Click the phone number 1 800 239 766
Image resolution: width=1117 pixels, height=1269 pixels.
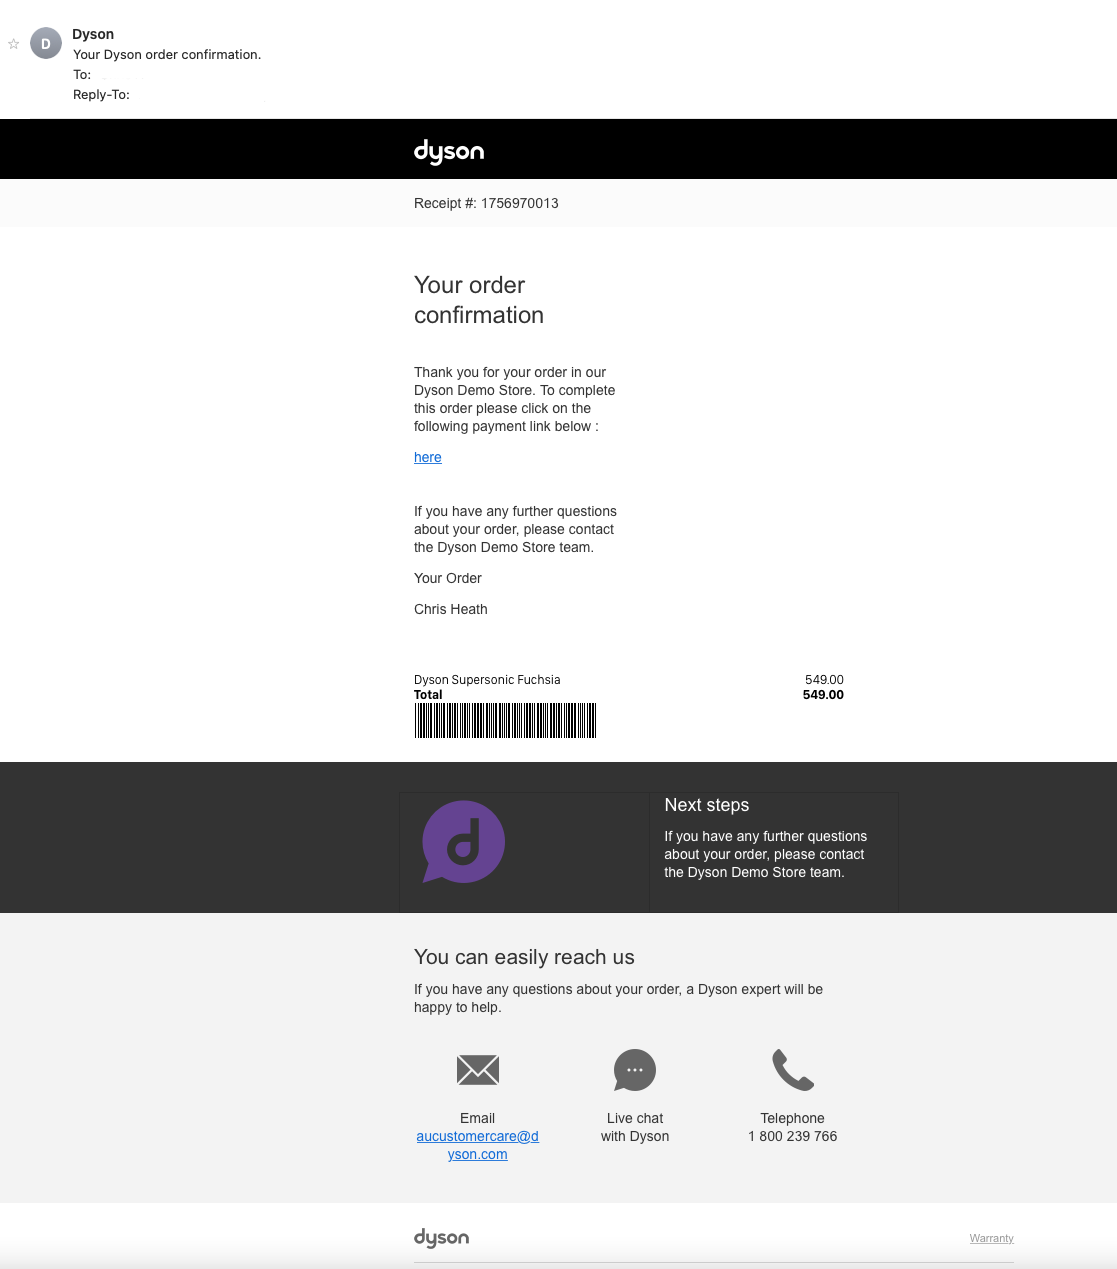(792, 1136)
